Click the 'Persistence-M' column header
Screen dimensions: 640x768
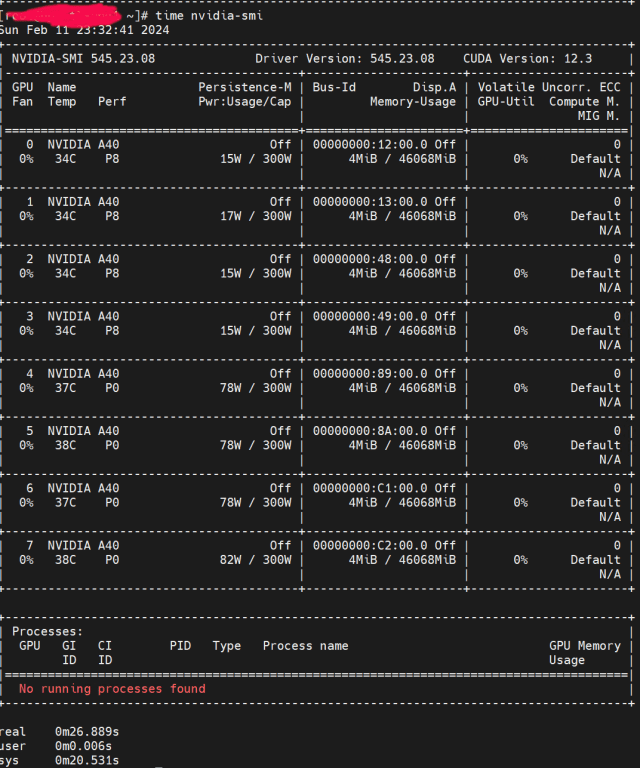245,88
